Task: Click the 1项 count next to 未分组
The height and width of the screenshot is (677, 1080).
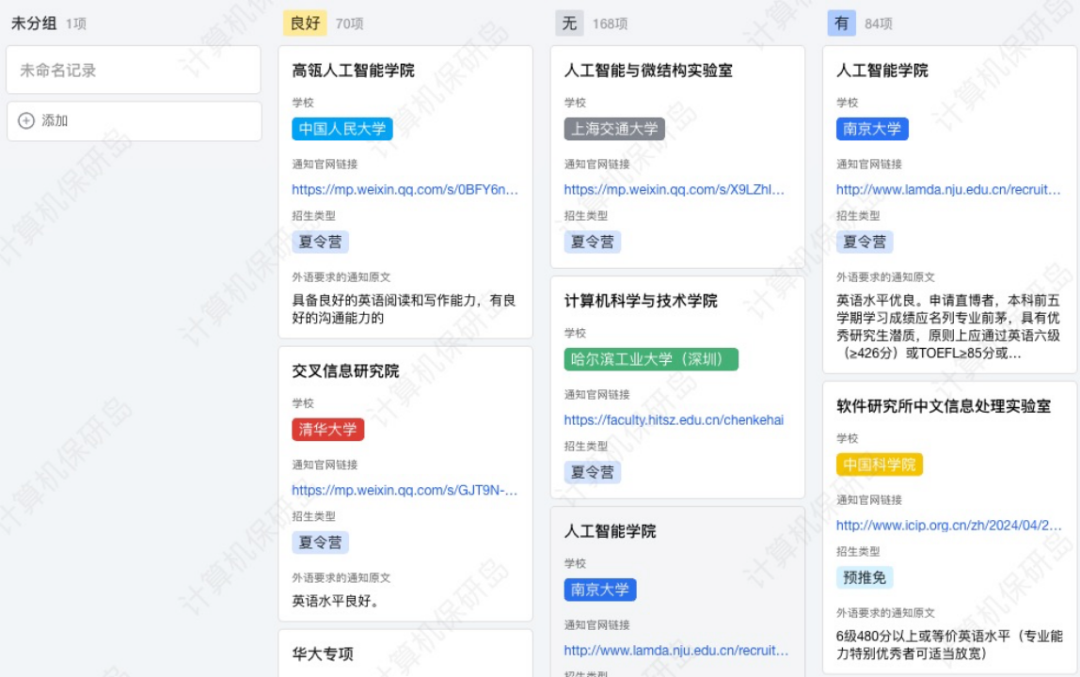Action: pyautogui.click(x=76, y=24)
